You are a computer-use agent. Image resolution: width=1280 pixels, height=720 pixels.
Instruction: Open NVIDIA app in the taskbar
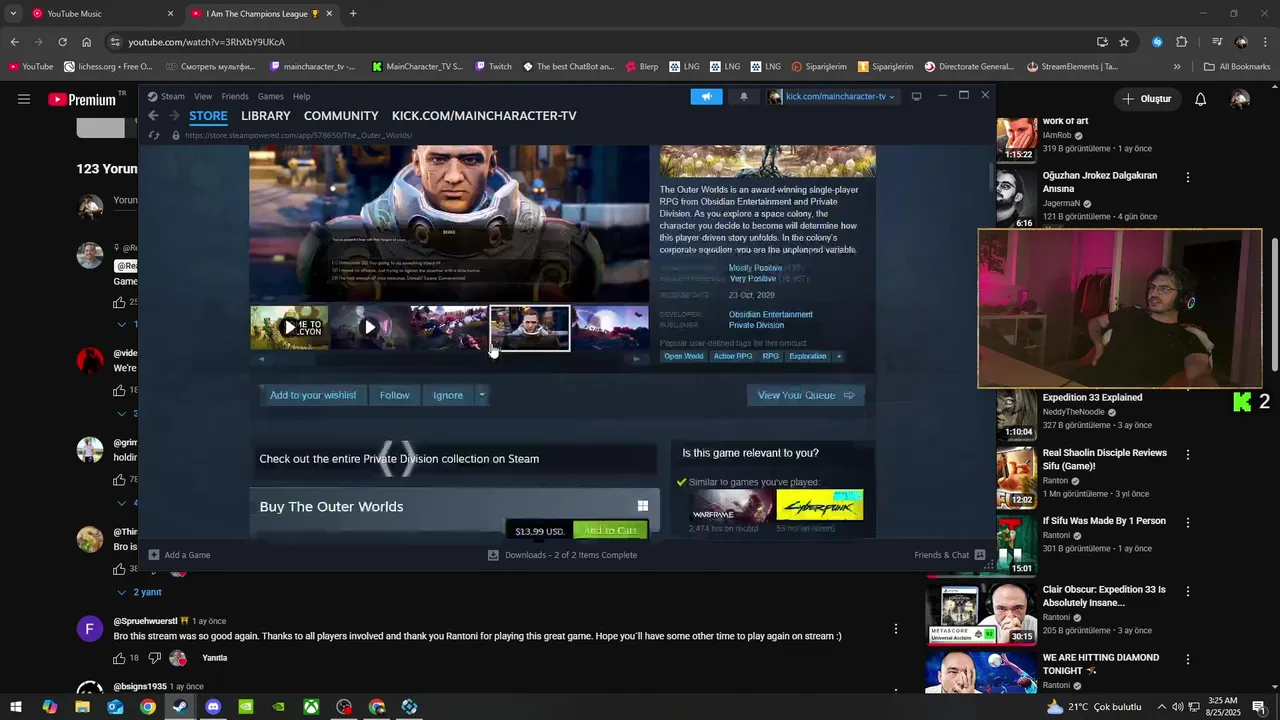point(246,707)
